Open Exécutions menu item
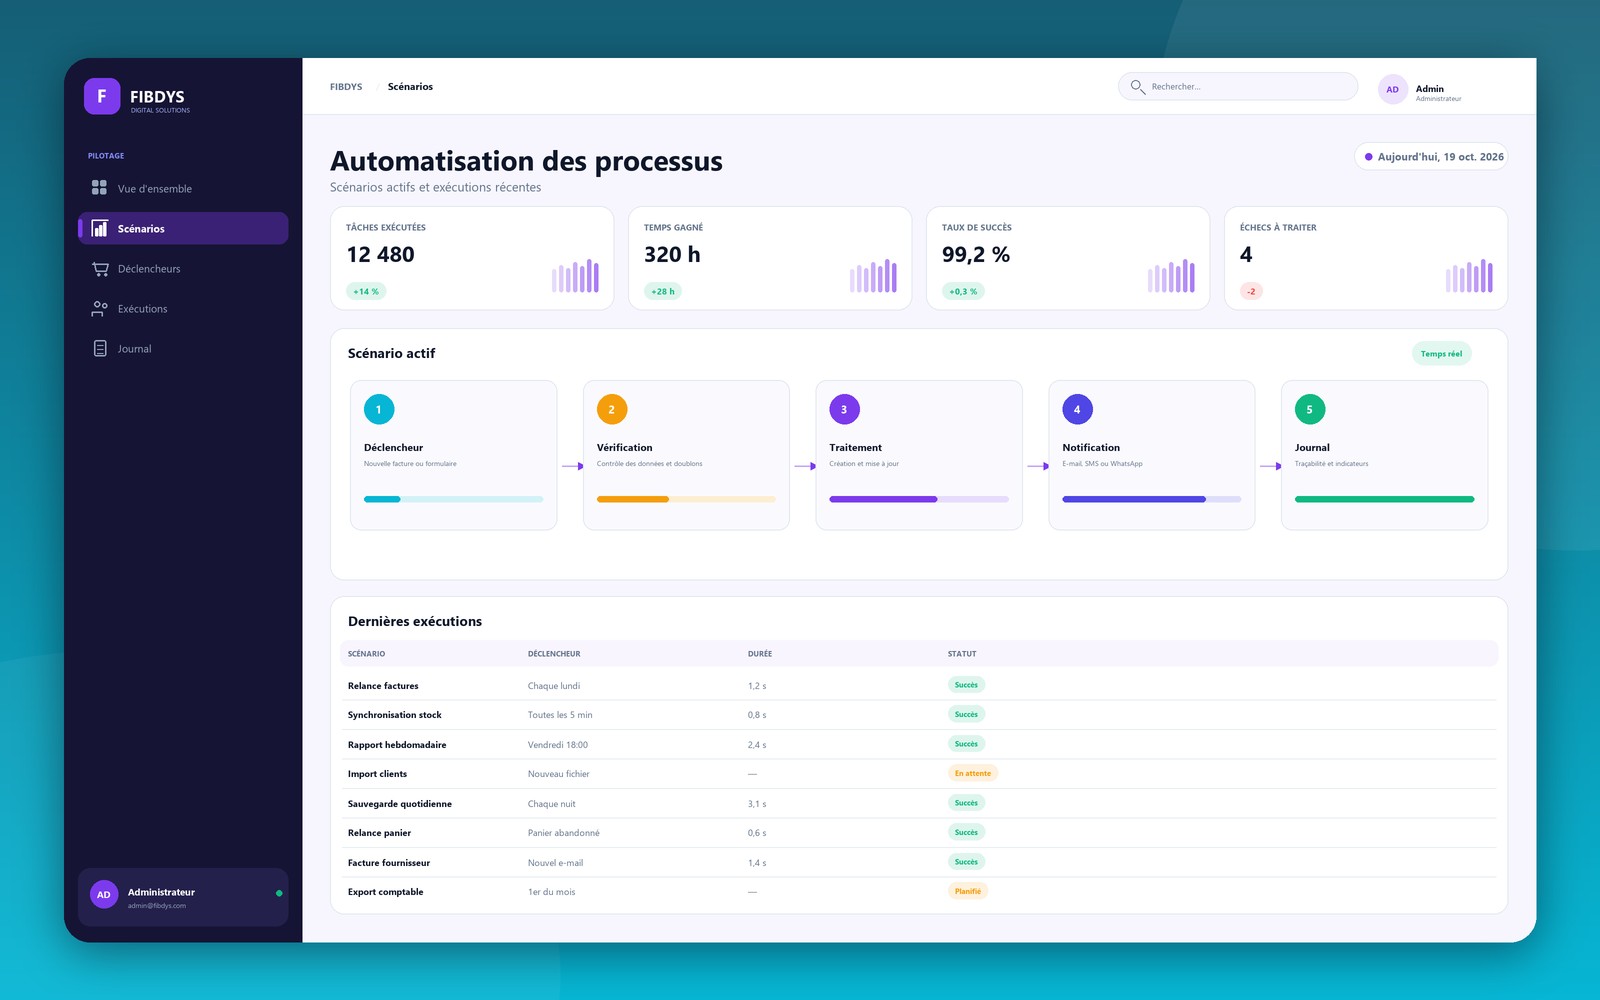1600x1000 pixels. click(x=183, y=308)
